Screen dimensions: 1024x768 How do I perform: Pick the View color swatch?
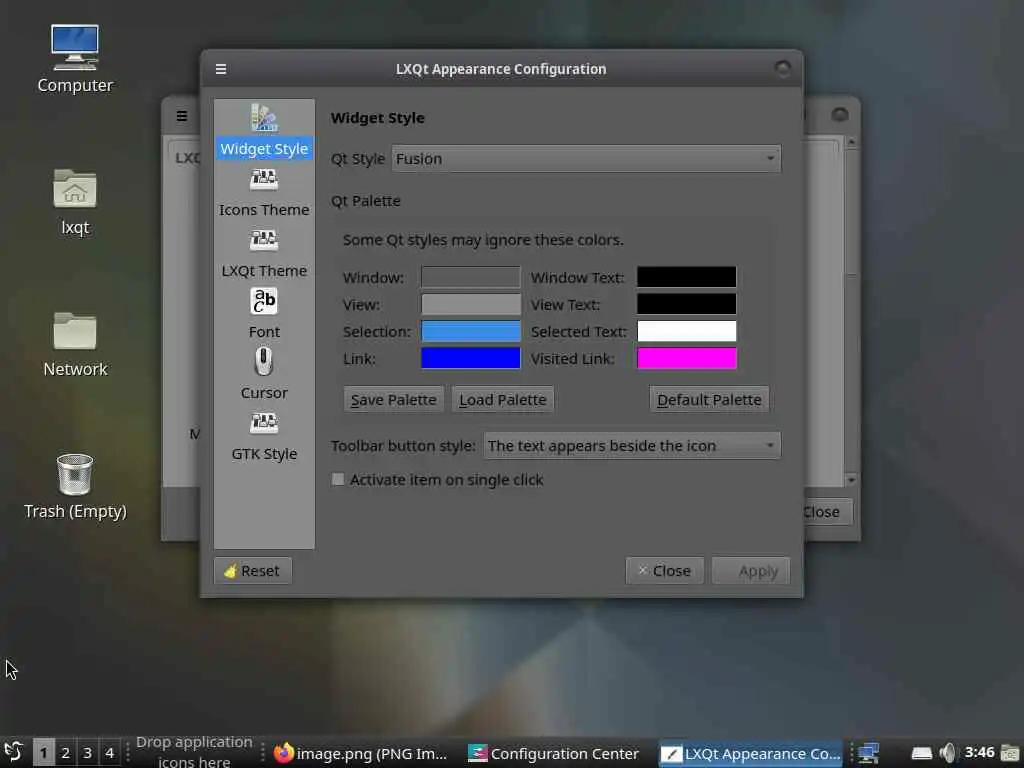tap(470, 304)
